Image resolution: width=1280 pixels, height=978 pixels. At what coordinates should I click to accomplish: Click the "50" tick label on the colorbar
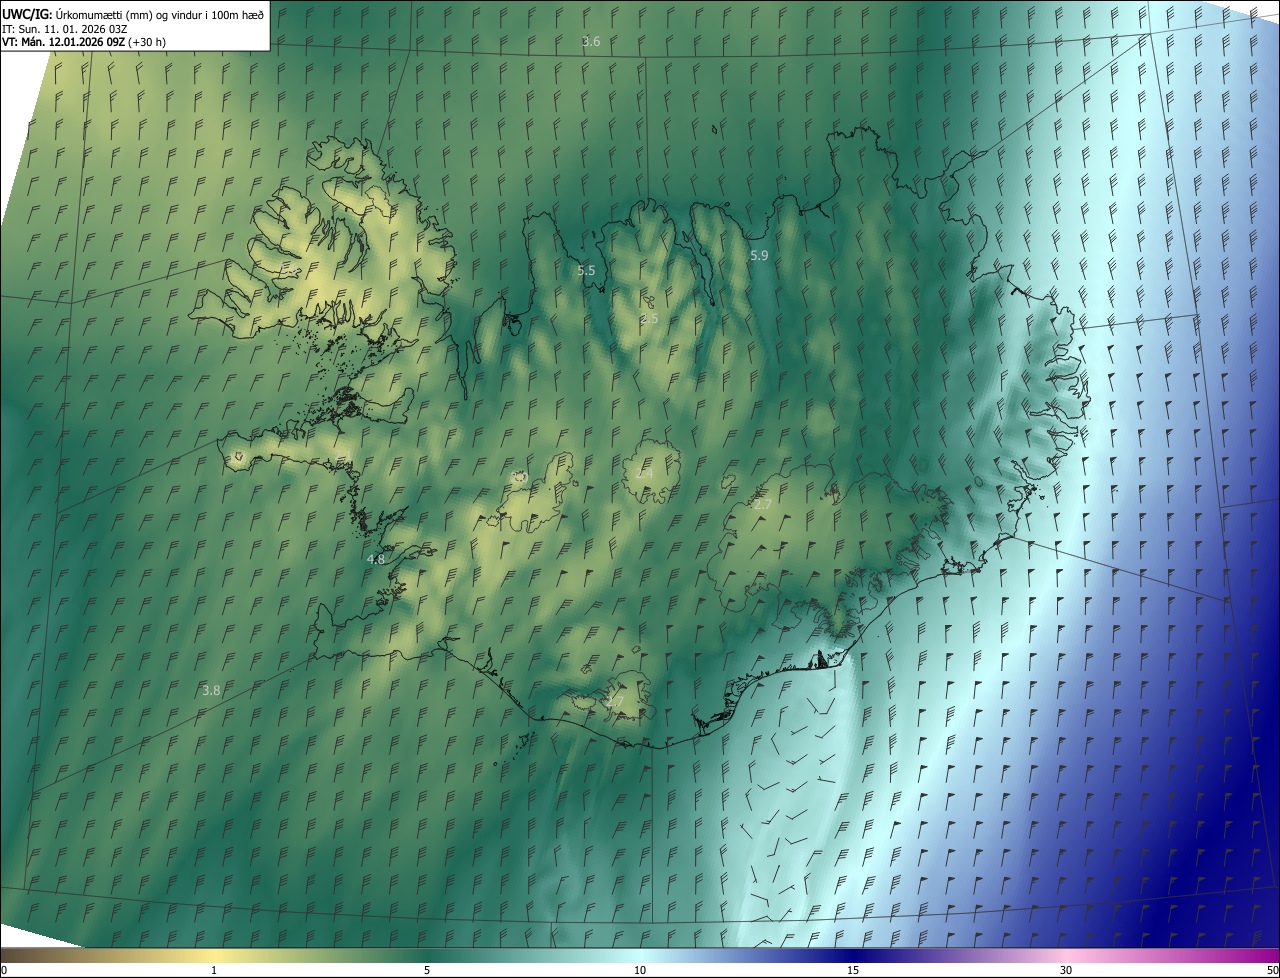(1272, 970)
